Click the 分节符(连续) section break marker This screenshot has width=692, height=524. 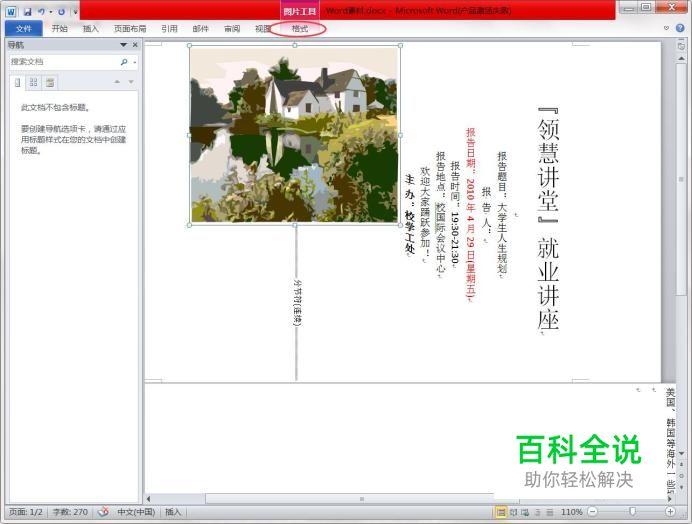(x=297, y=303)
